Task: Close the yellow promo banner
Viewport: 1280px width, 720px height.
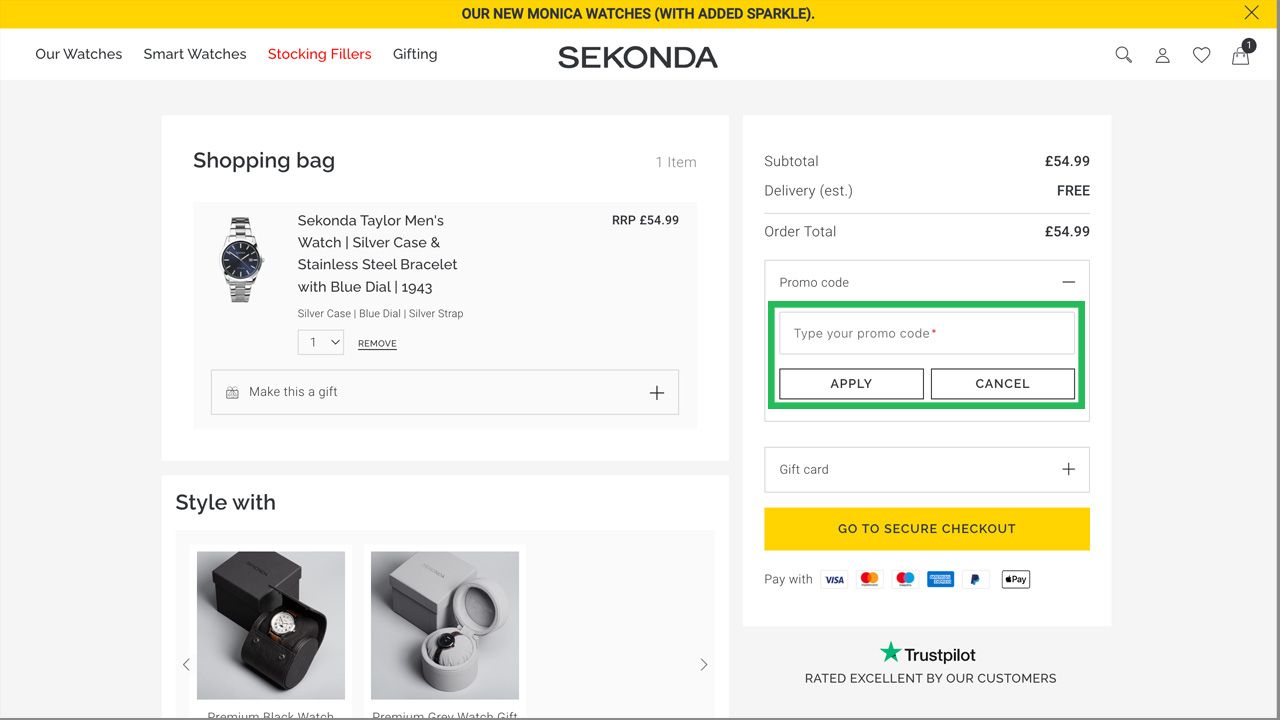Action: [x=1251, y=13]
